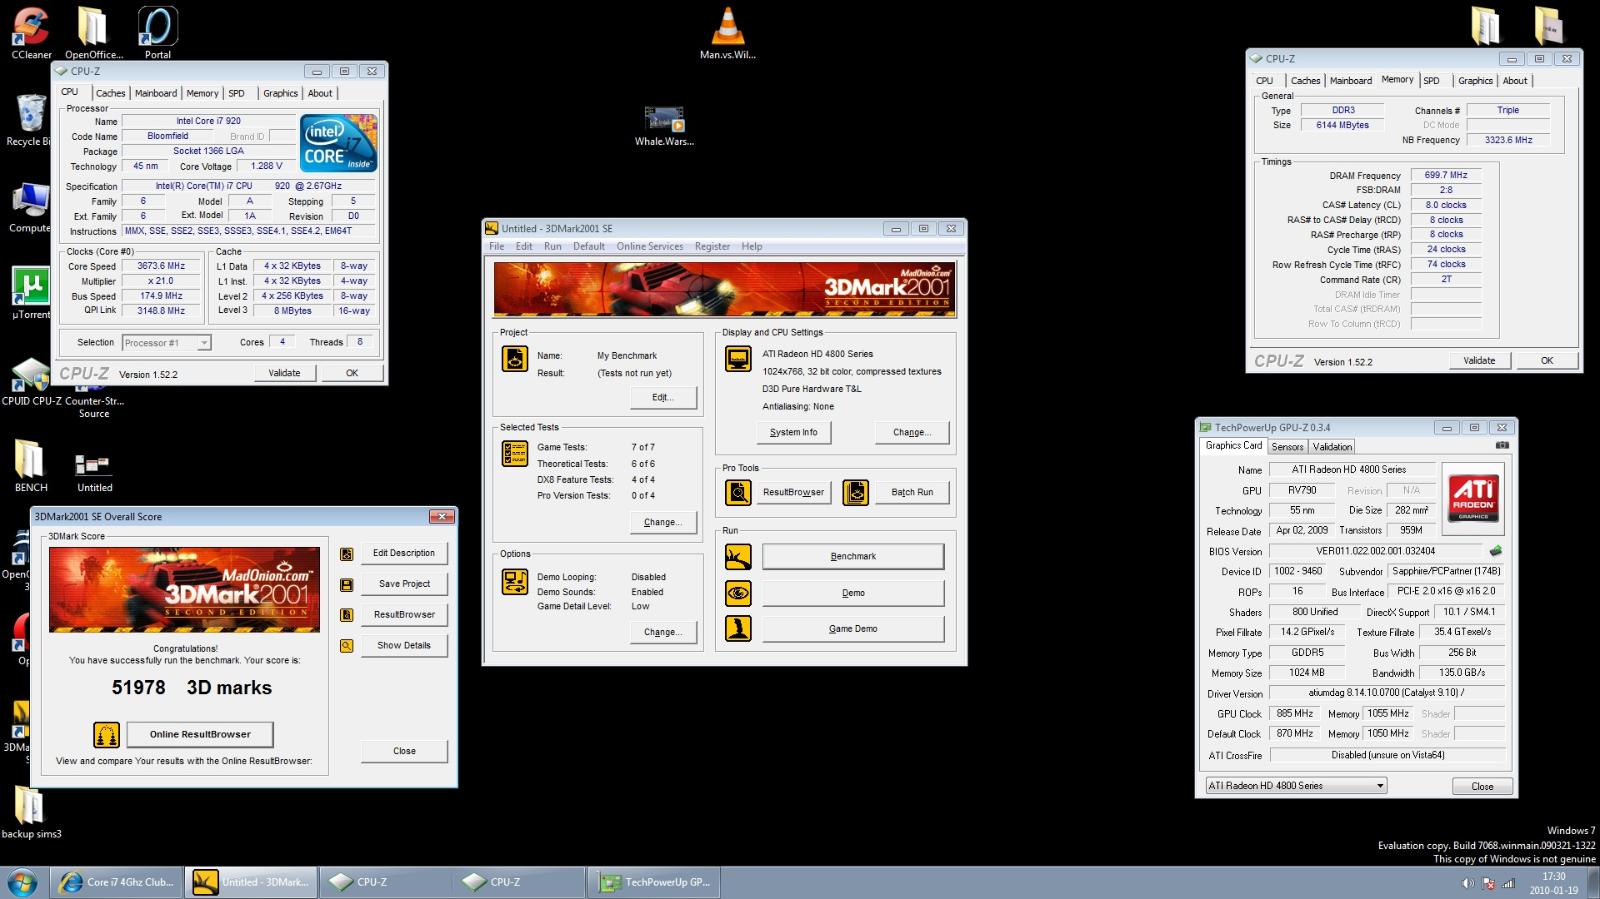Click the GPU-Z BIOS save chip icon

click(1496, 551)
